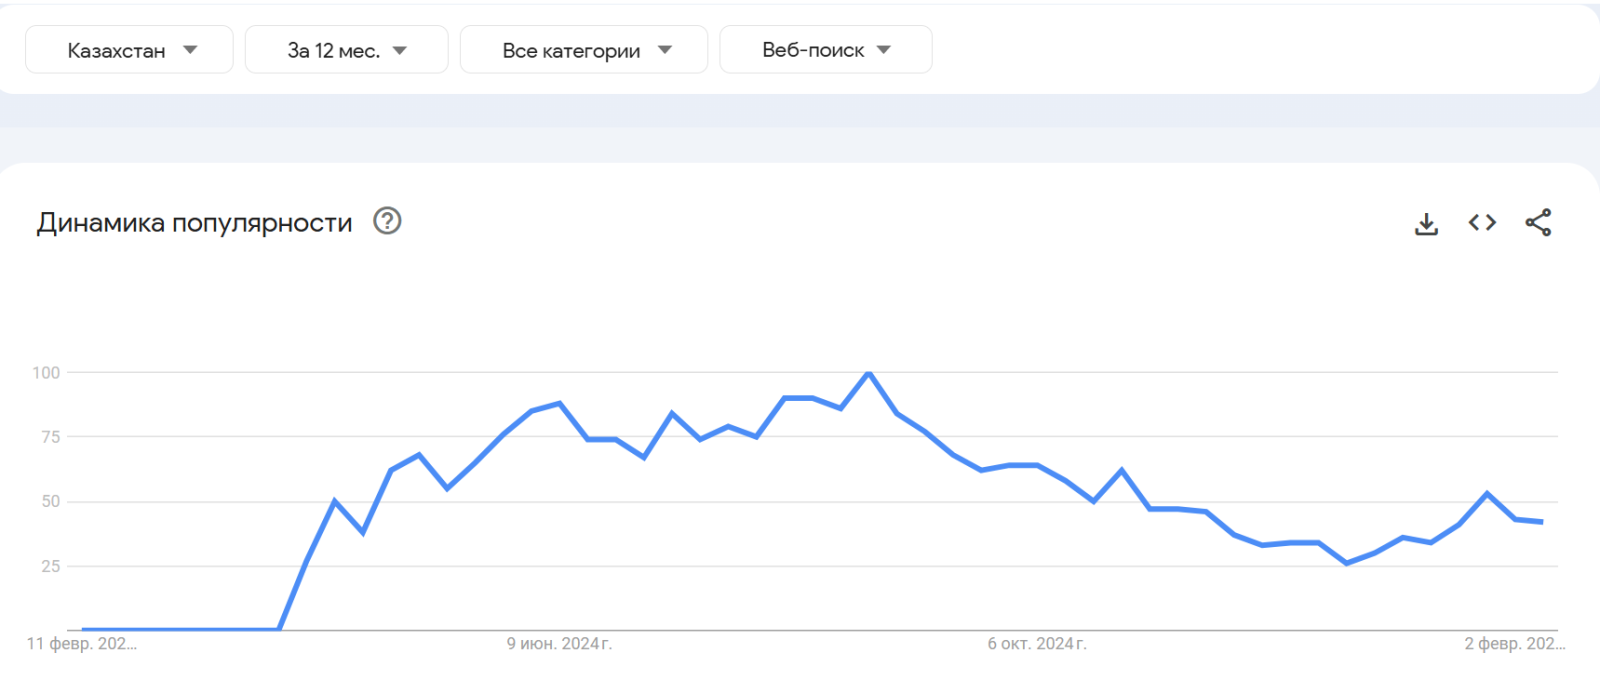Click the 6 окт. 2024 г. axis label

coord(1037,644)
